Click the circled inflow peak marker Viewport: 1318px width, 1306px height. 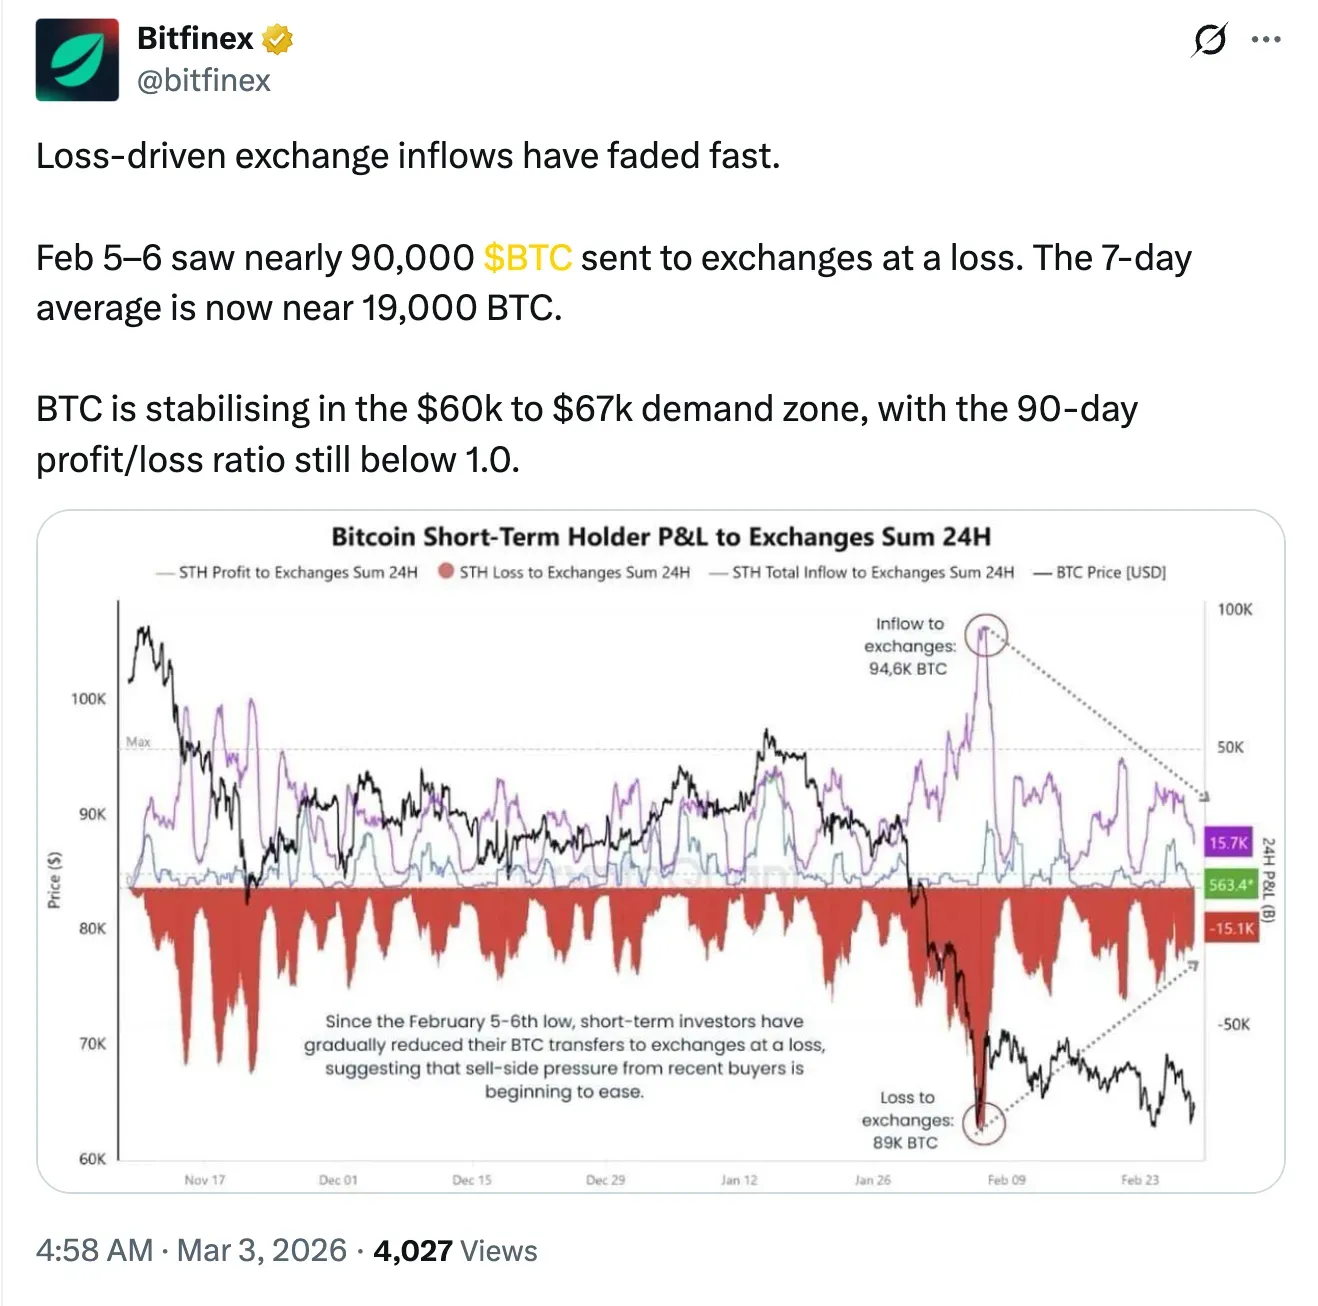[986, 635]
